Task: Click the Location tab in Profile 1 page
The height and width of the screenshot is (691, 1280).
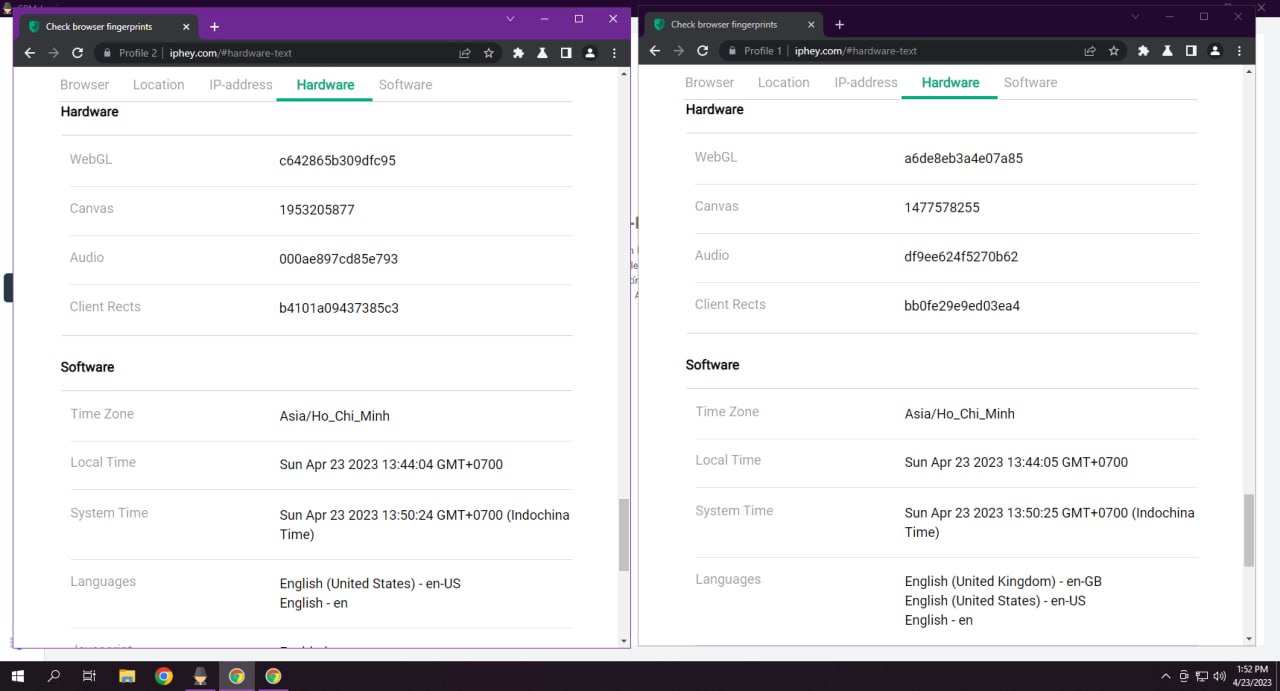Action: 783,83
